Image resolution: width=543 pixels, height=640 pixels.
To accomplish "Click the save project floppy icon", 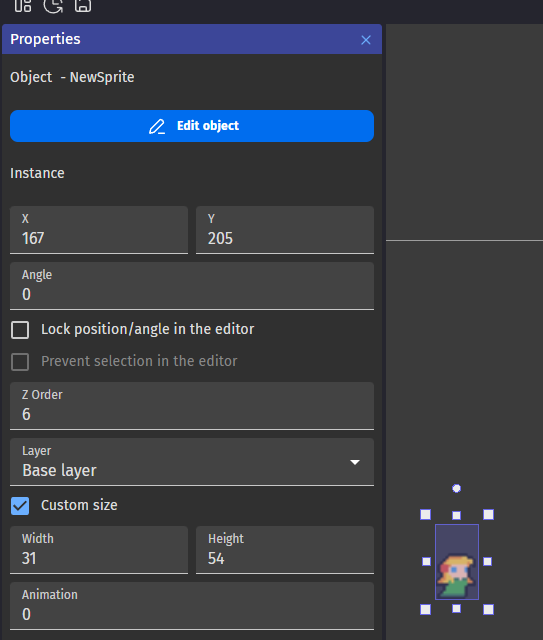I will coord(83,5).
